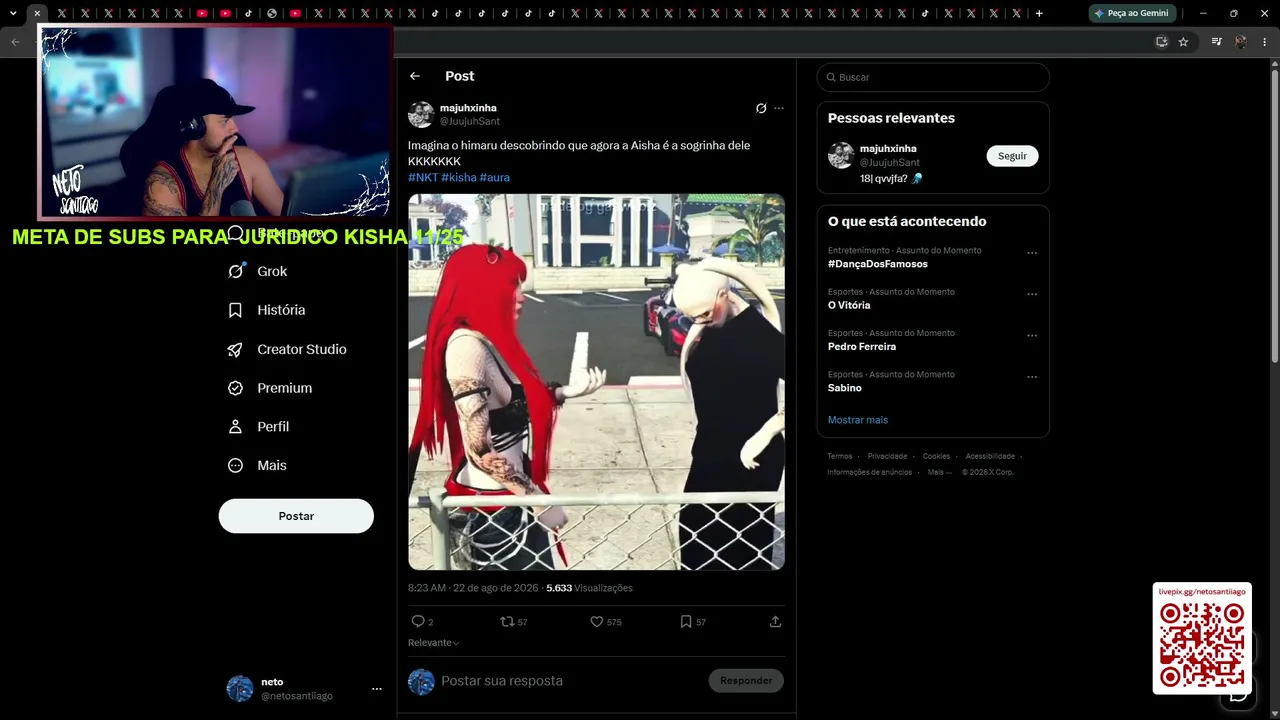Bookmark the post using the bookmark icon
The width and height of the screenshot is (1280, 720).
click(686, 621)
